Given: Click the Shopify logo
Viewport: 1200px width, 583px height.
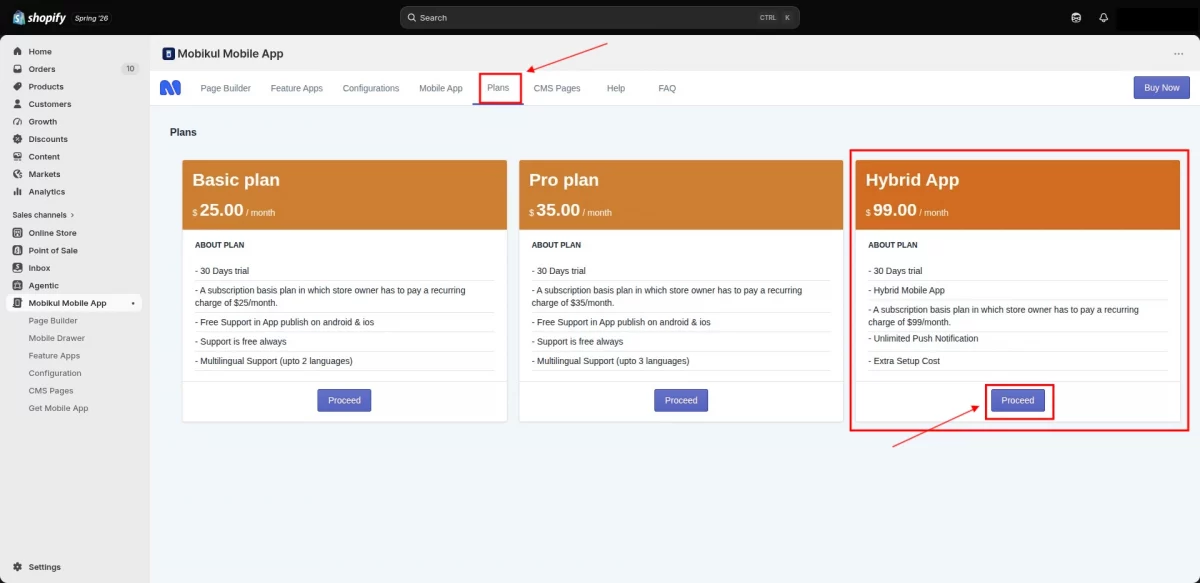Looking at the screenshot, I should pos(39,17).
